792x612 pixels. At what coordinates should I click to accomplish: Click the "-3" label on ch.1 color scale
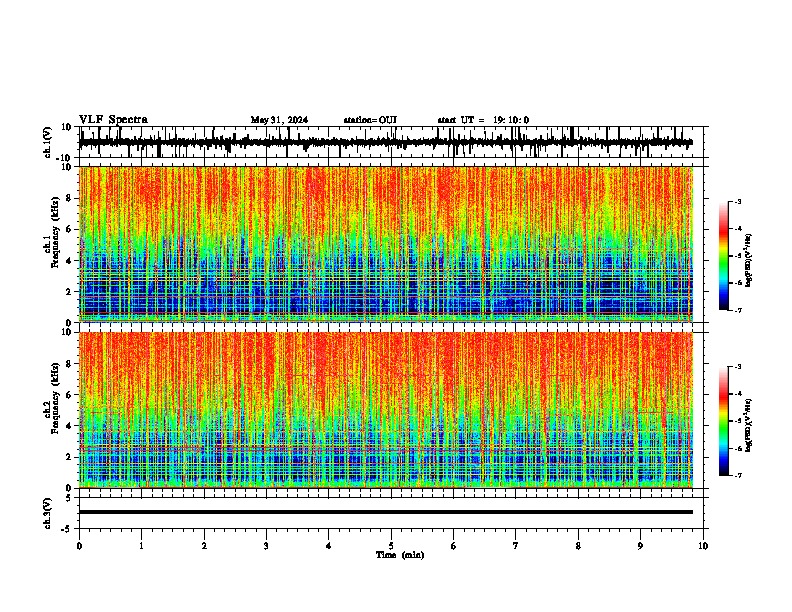[x=738, y=202]
